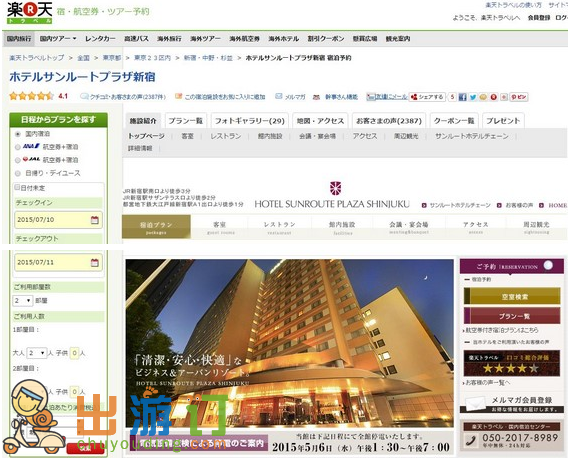This screenshot has height=458, width=568.
Task: Click the check-in date field 2015/07/10
Action: 58,220
